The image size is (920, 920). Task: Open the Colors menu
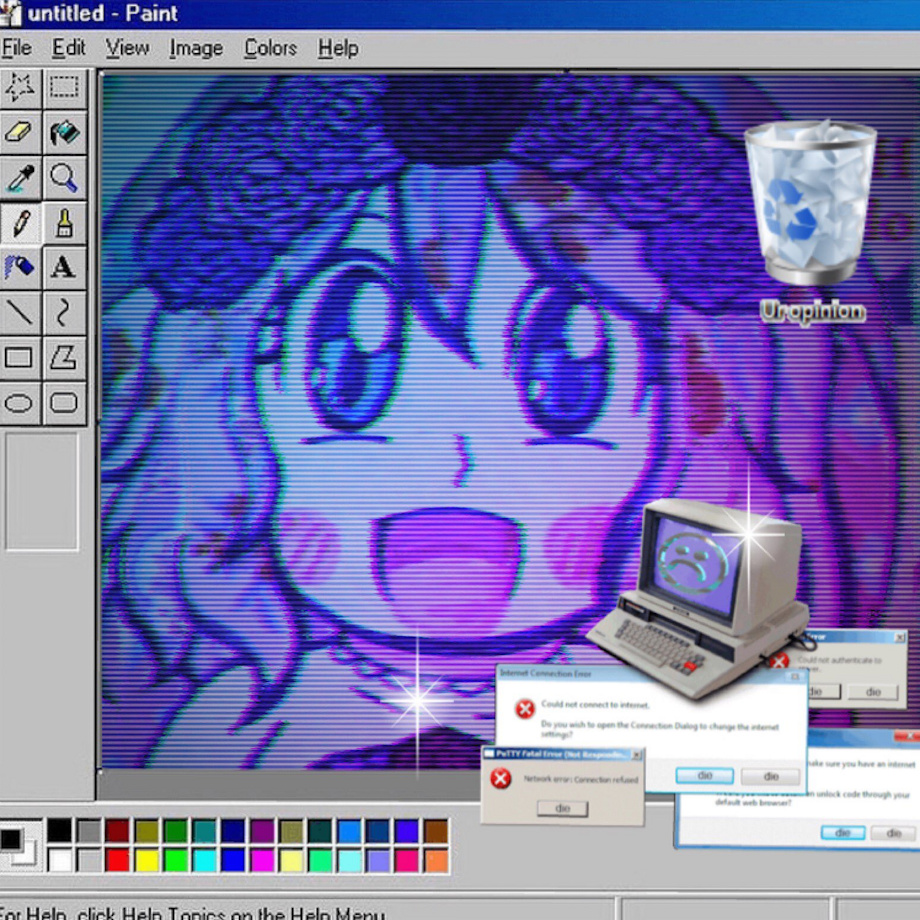[x=270, y=48]
